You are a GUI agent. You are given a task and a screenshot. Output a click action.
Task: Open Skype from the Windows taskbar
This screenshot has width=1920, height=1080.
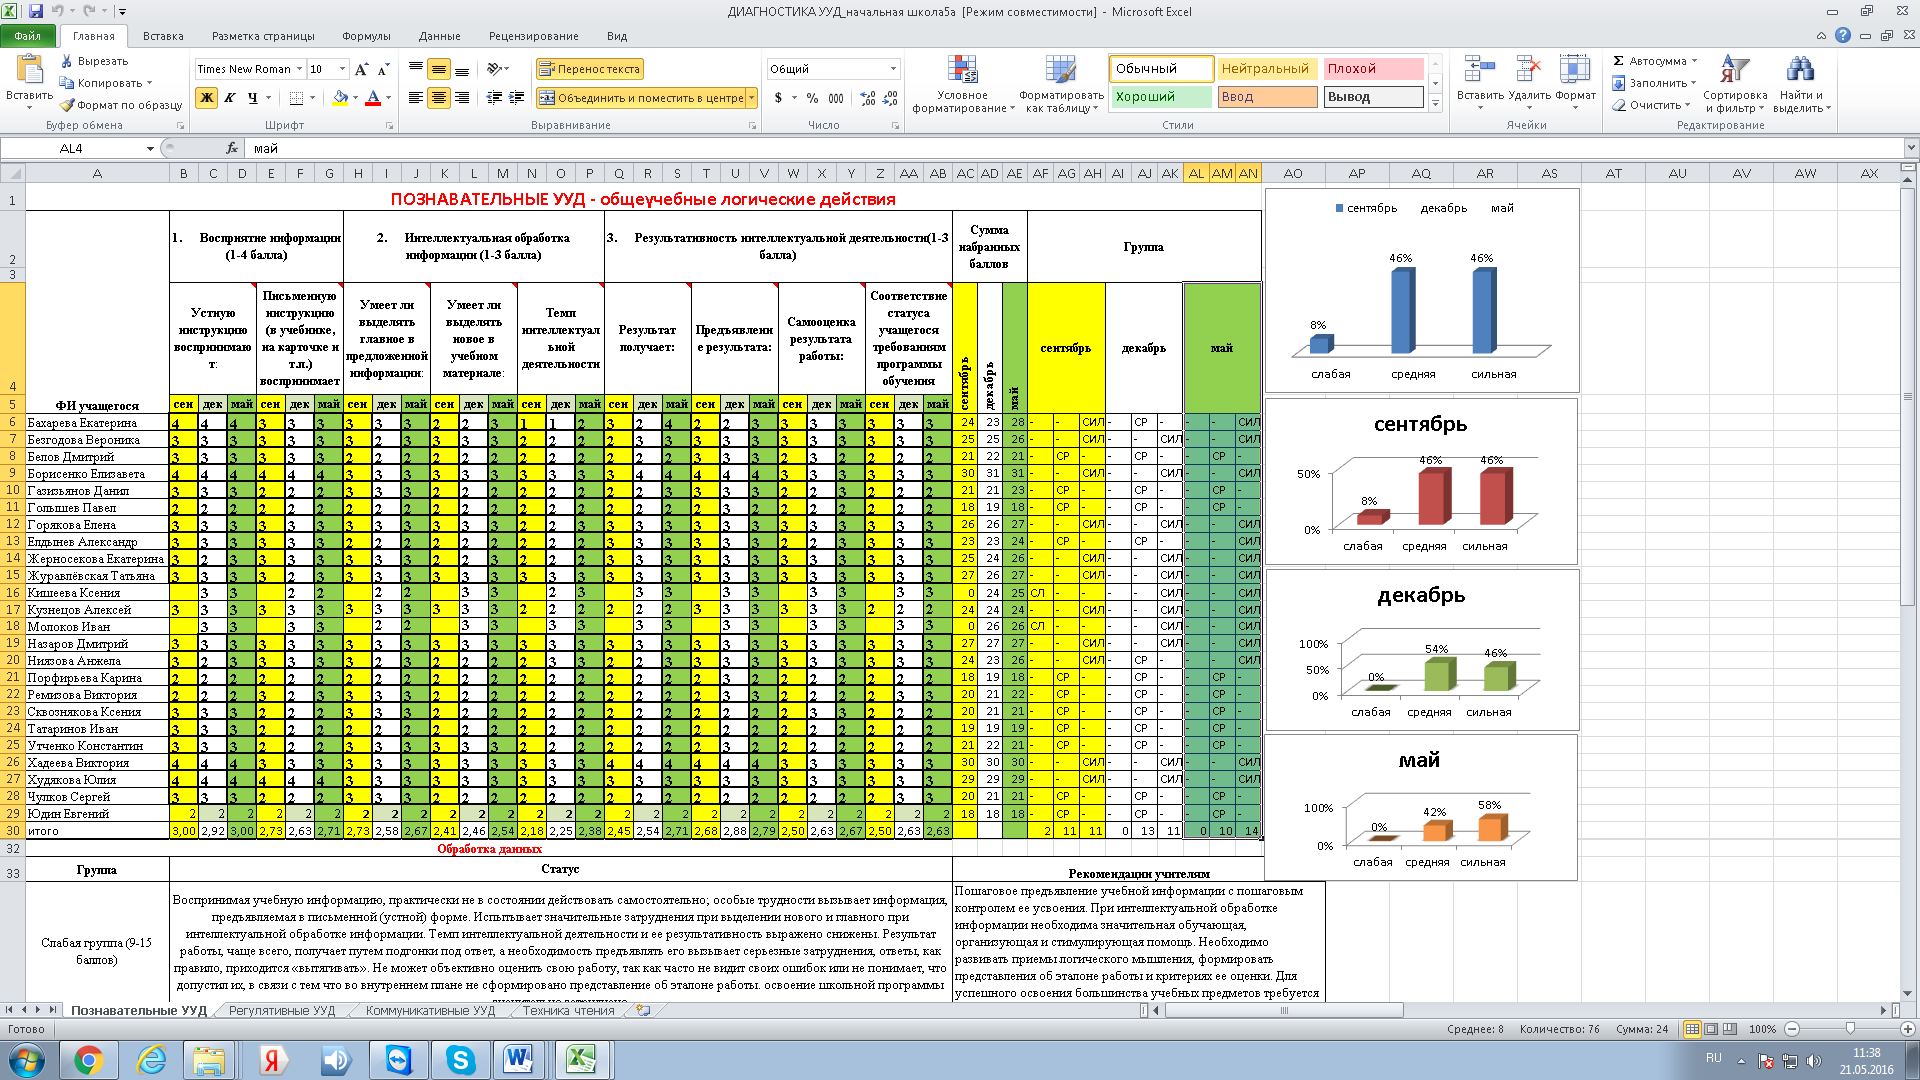pos(460,1060)
